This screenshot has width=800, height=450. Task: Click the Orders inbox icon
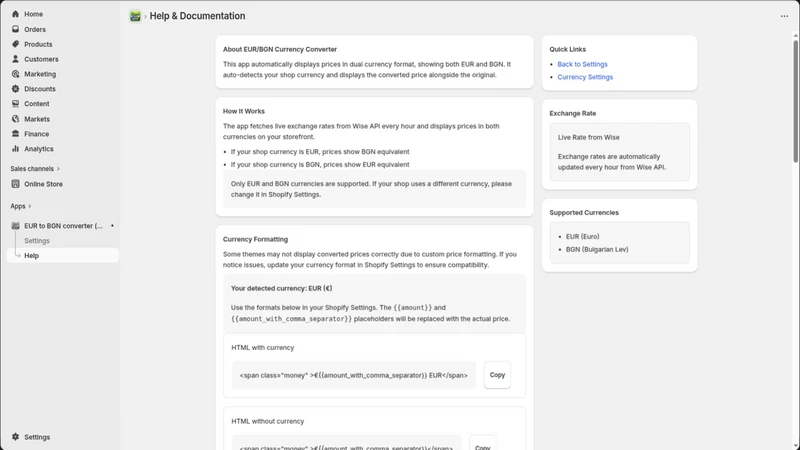(15, 29)
